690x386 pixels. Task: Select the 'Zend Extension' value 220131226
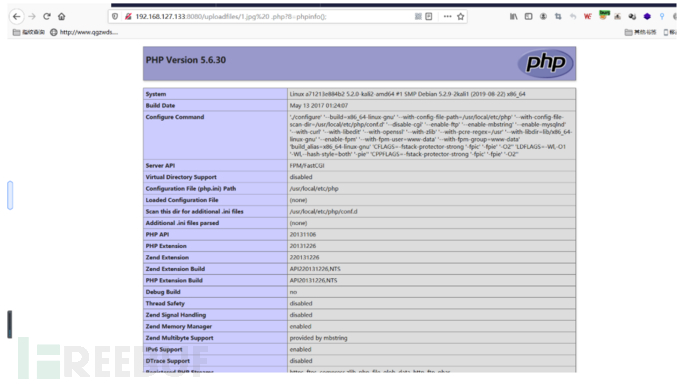(305, 257)
